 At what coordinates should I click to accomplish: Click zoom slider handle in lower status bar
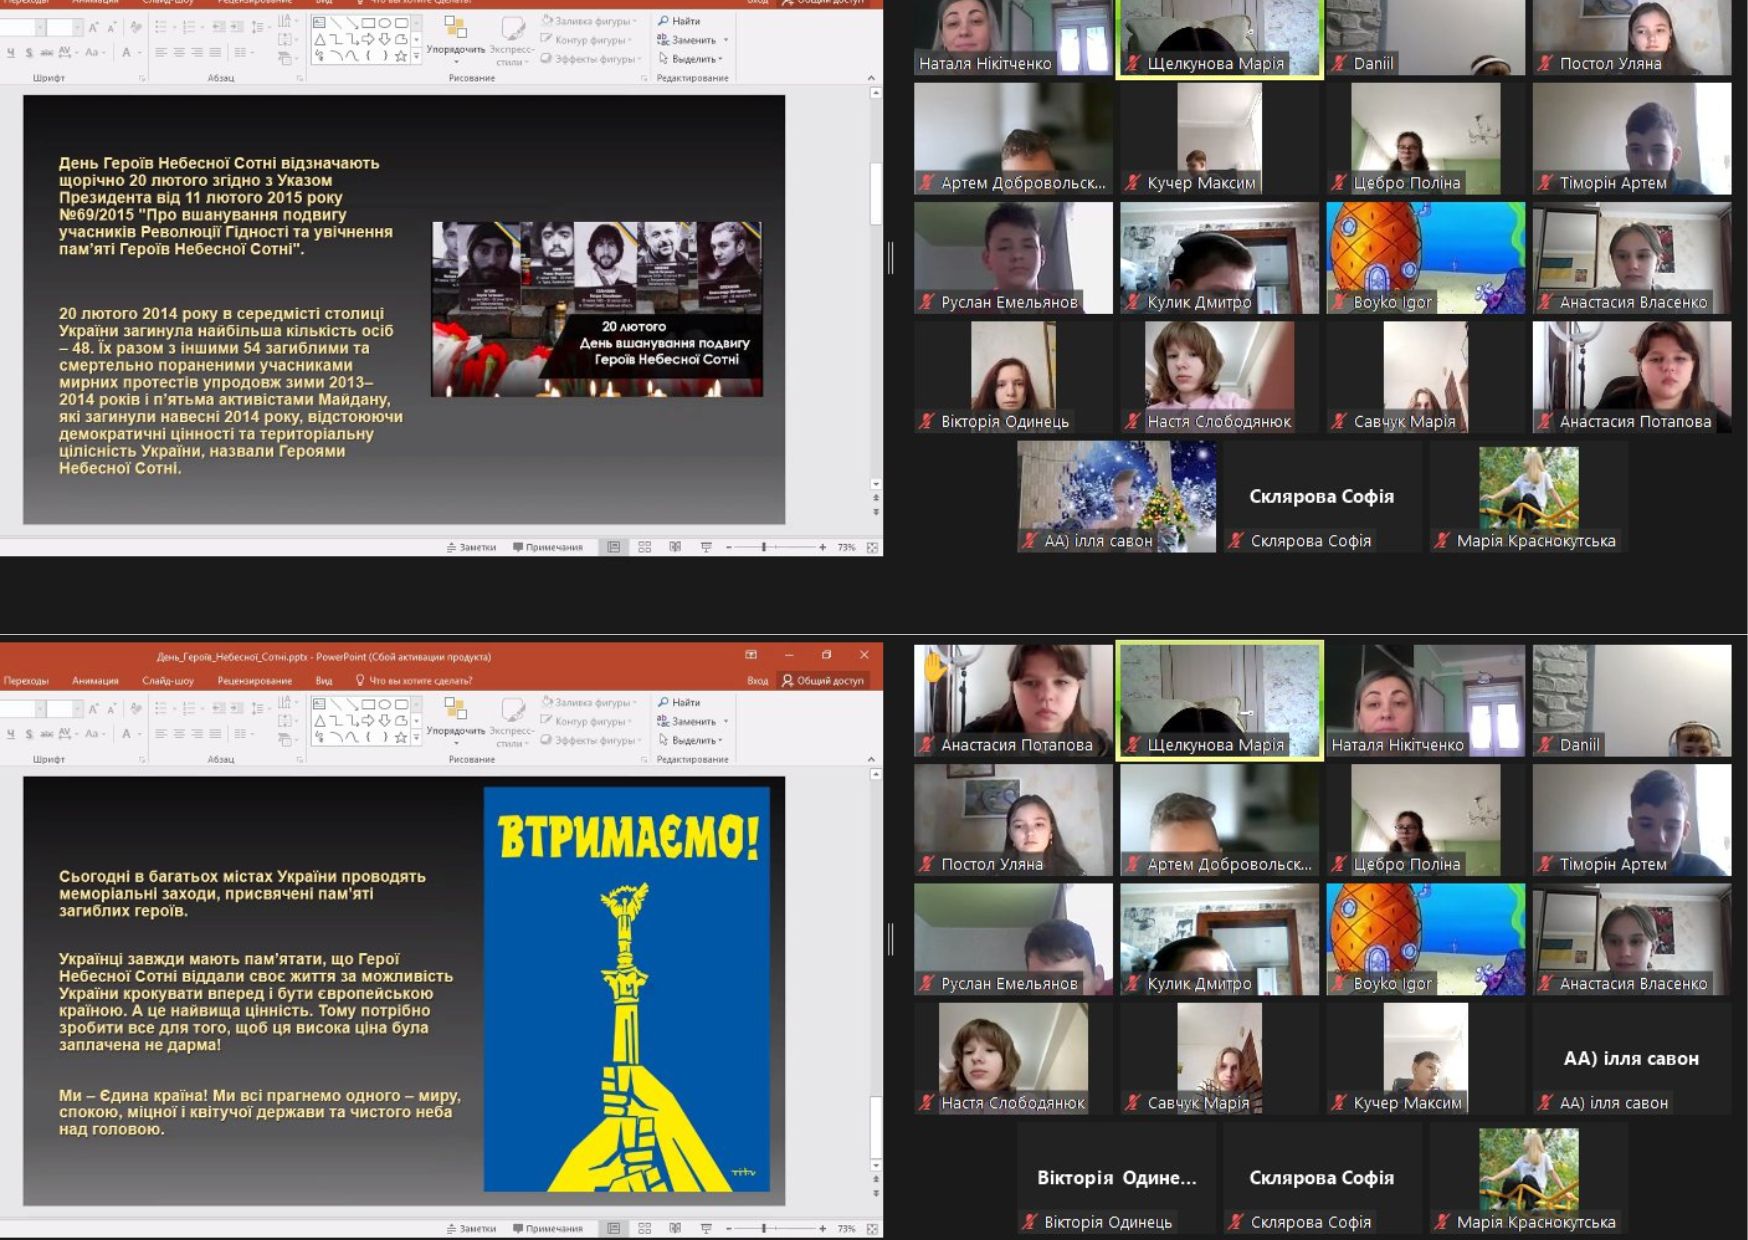click(764, 1228)
